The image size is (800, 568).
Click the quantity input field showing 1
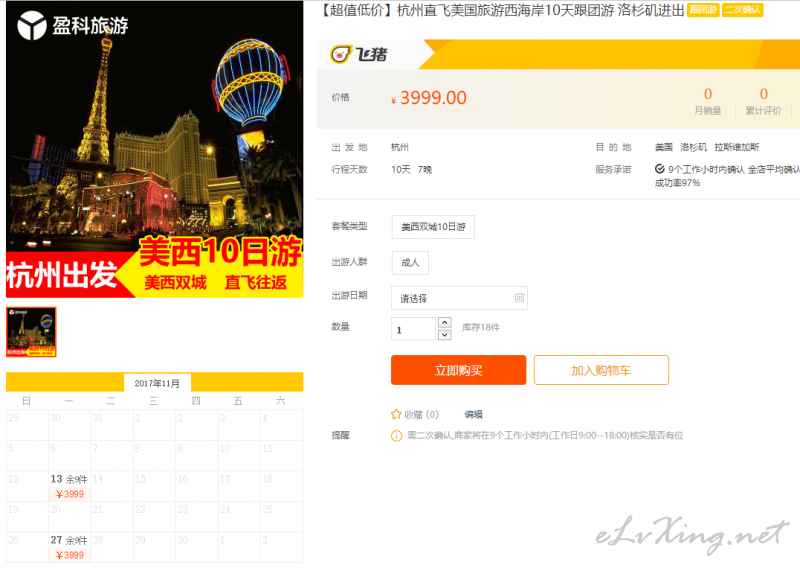tap(413, 329)
